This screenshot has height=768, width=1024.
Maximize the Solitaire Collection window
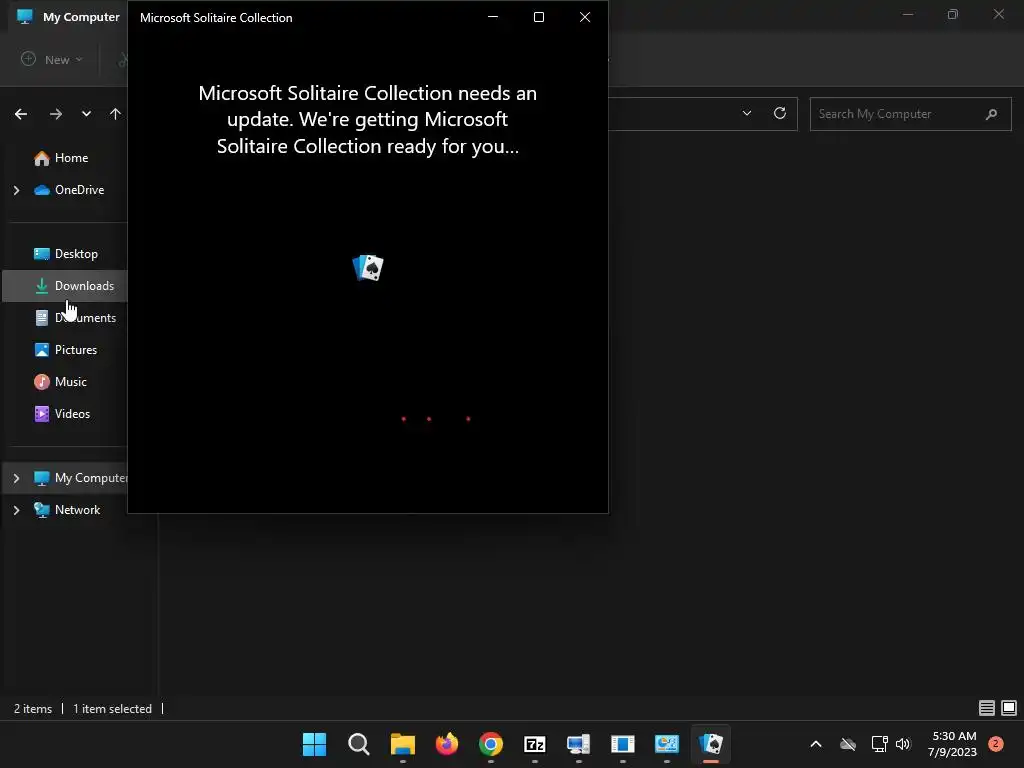539,17
